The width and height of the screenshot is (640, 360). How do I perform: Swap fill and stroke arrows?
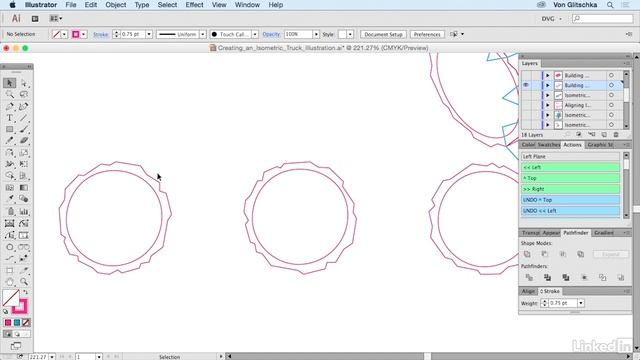click(25, 292)
